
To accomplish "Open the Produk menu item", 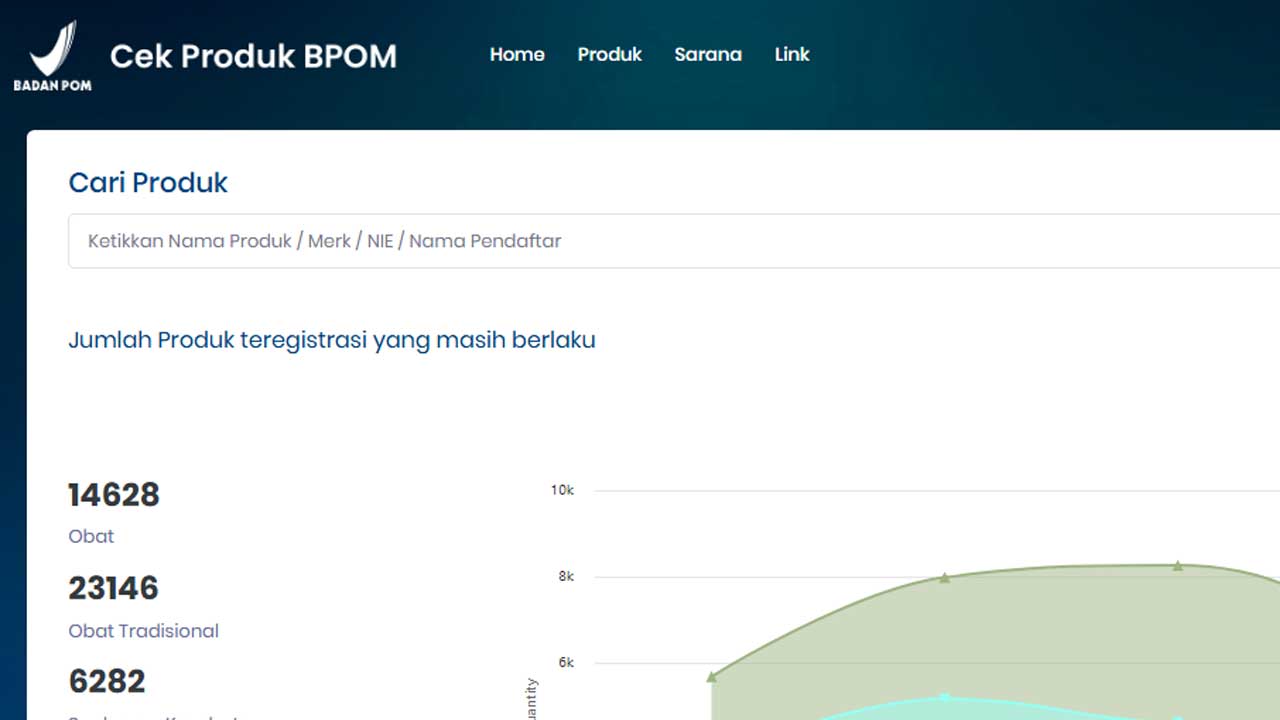I will point(609,55).
